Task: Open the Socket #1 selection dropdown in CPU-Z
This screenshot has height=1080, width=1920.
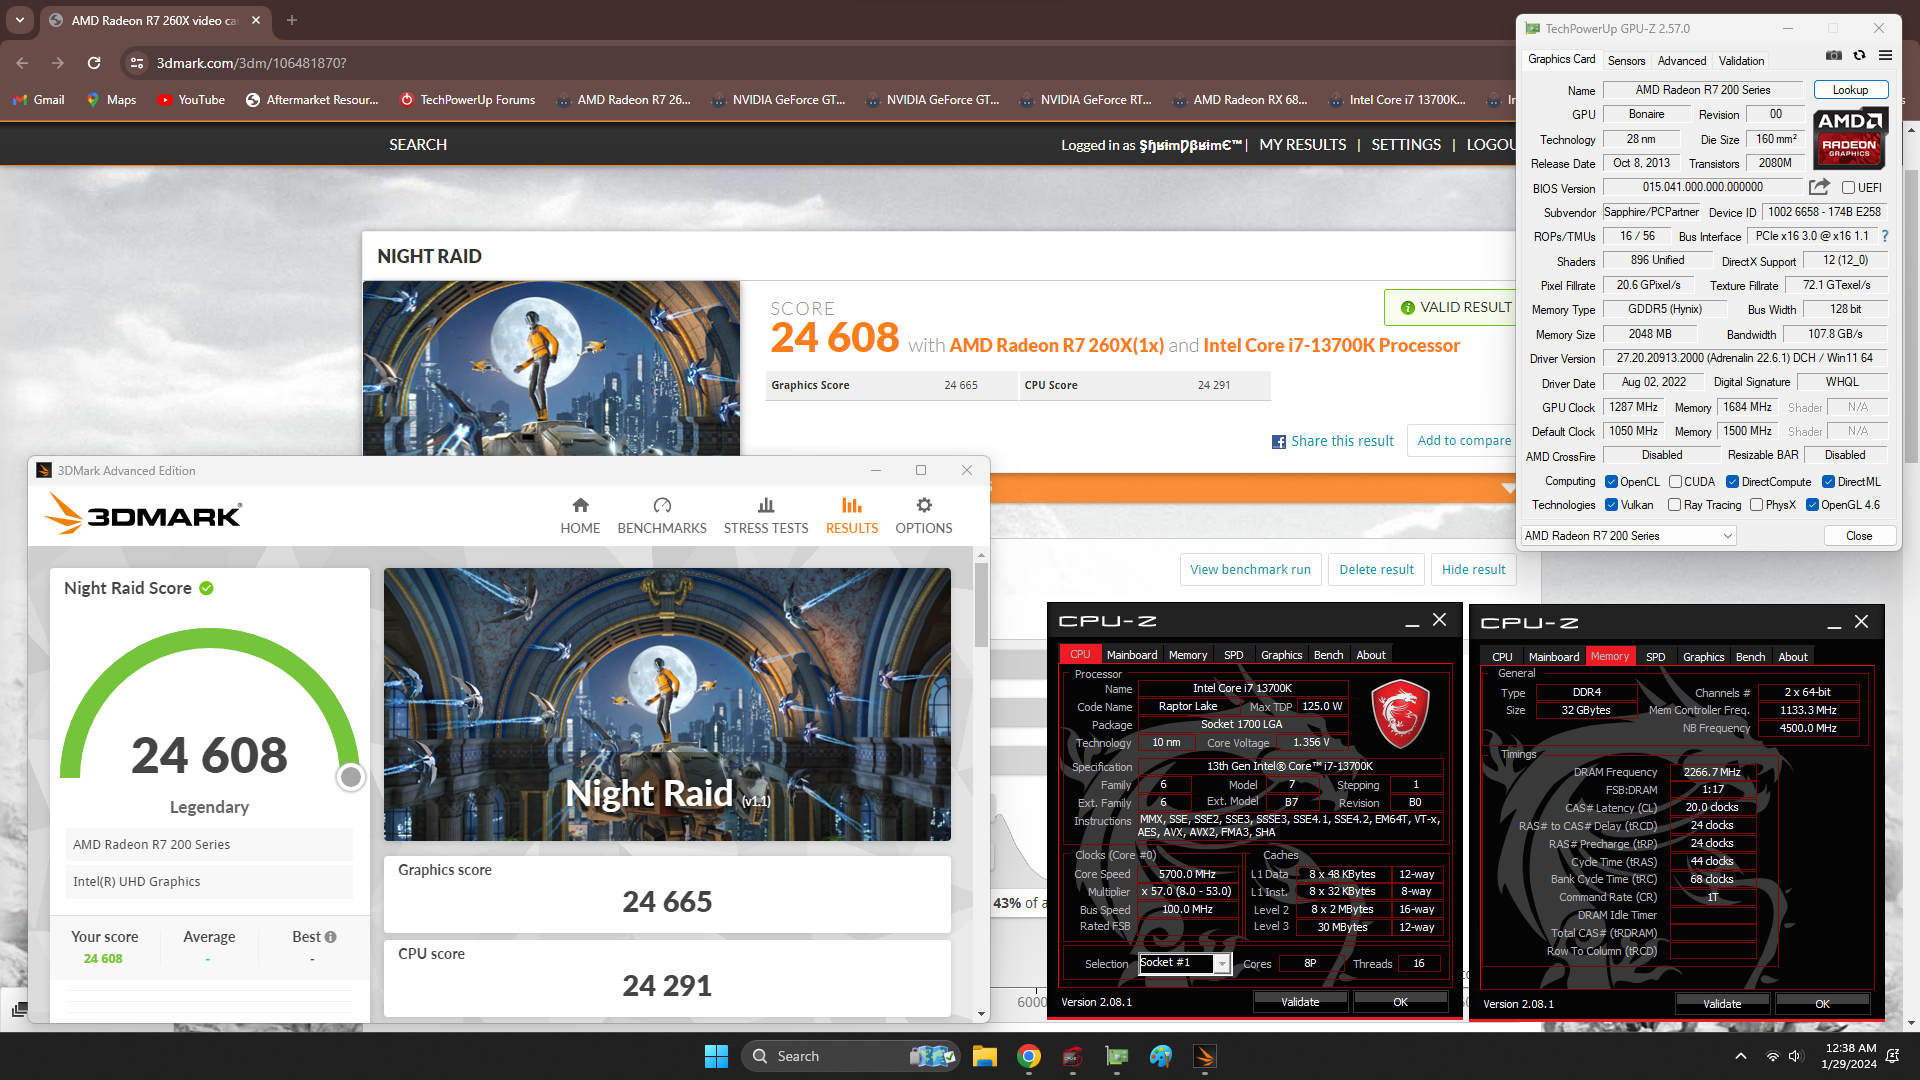Action: 1185,963
